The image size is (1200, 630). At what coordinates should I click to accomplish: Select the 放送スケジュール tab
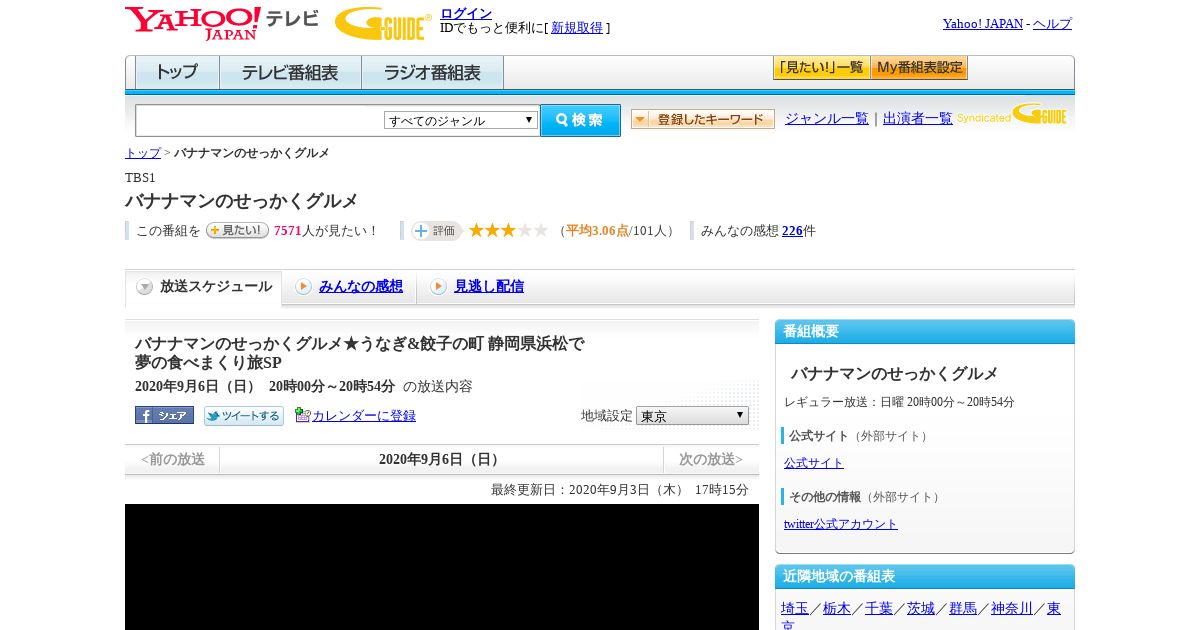(x=204, y=287)
